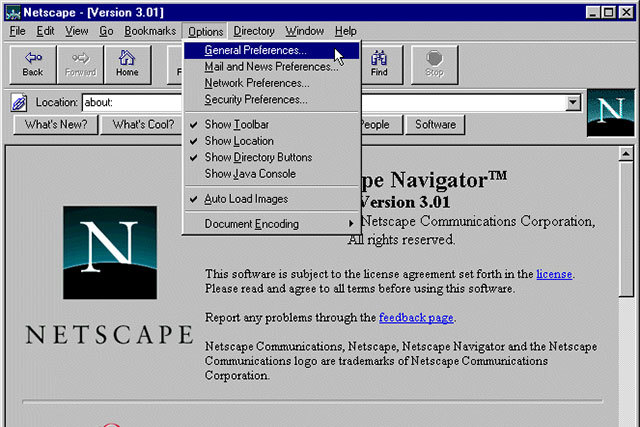This screenshot has width=640, height=427.
Task: Click the People directory button
Action: pyautogui.click(x=382, y=125)
